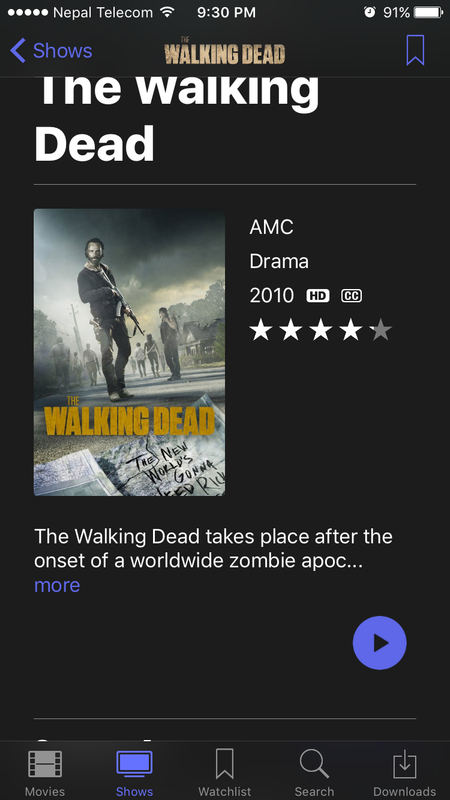Tap The Walking Dead poster thumbnail
This screenshot has width=450, height=800.
click(x=129, y=352)
